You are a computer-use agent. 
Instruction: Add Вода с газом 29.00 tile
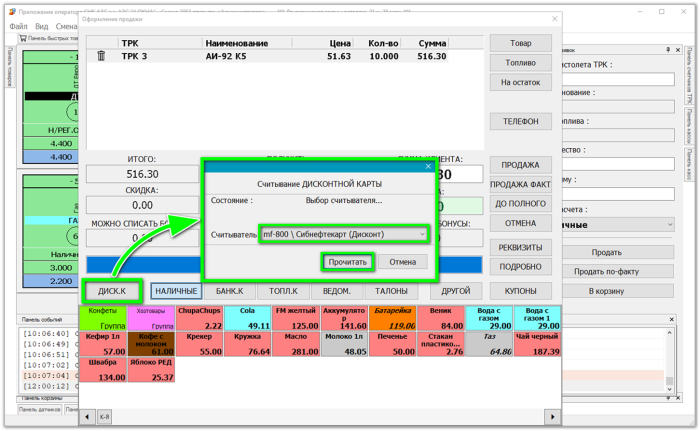pos(489,318)
